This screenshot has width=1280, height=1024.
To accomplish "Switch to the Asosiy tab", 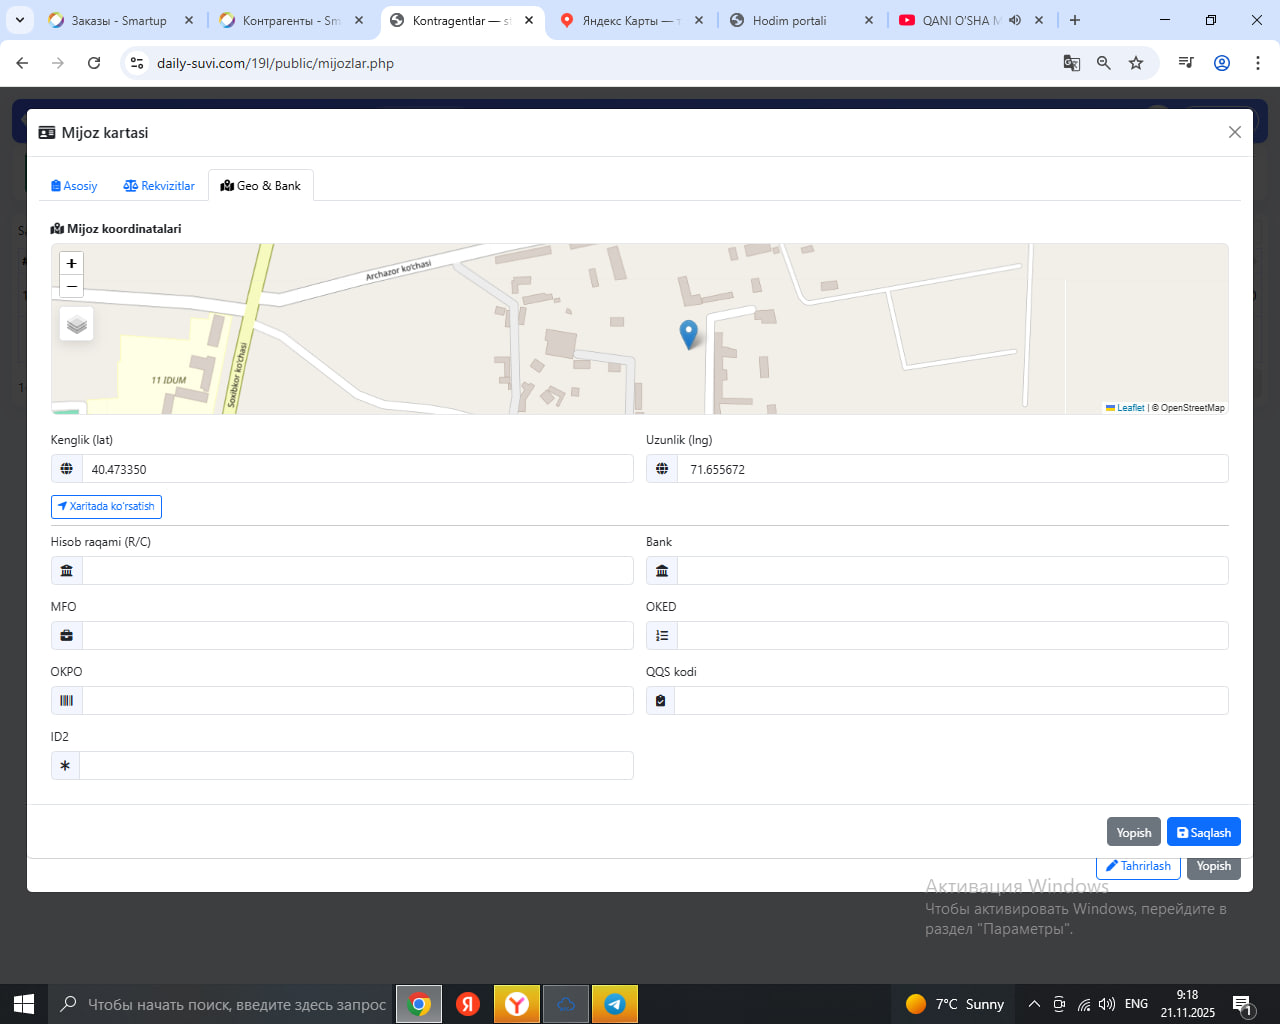I will point(74,186).
